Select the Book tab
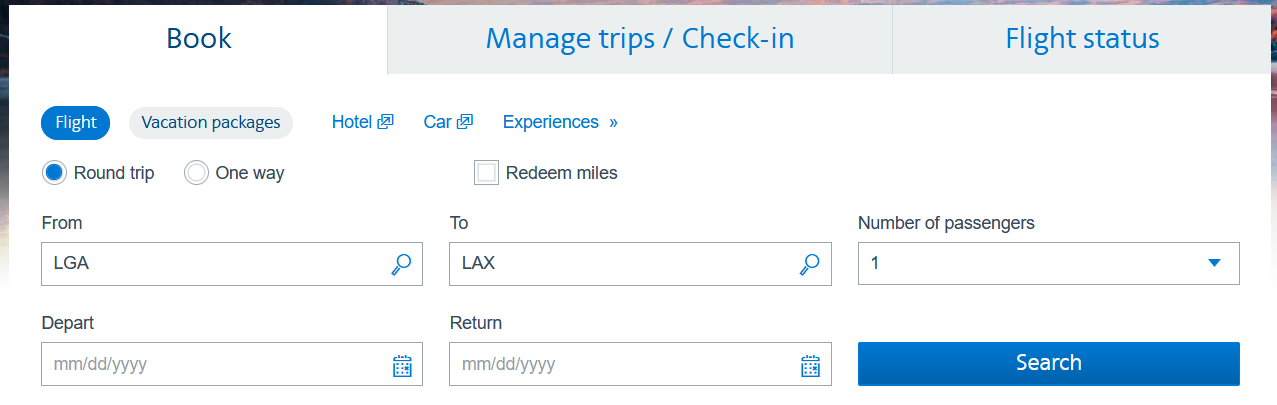 198,38
